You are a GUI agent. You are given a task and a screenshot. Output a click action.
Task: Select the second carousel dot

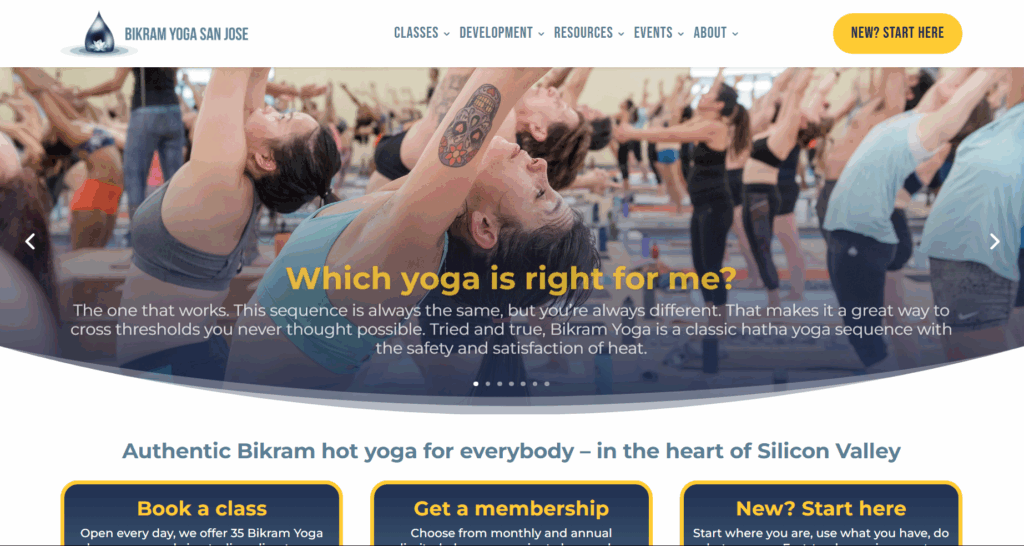click(x=487, y=384)
